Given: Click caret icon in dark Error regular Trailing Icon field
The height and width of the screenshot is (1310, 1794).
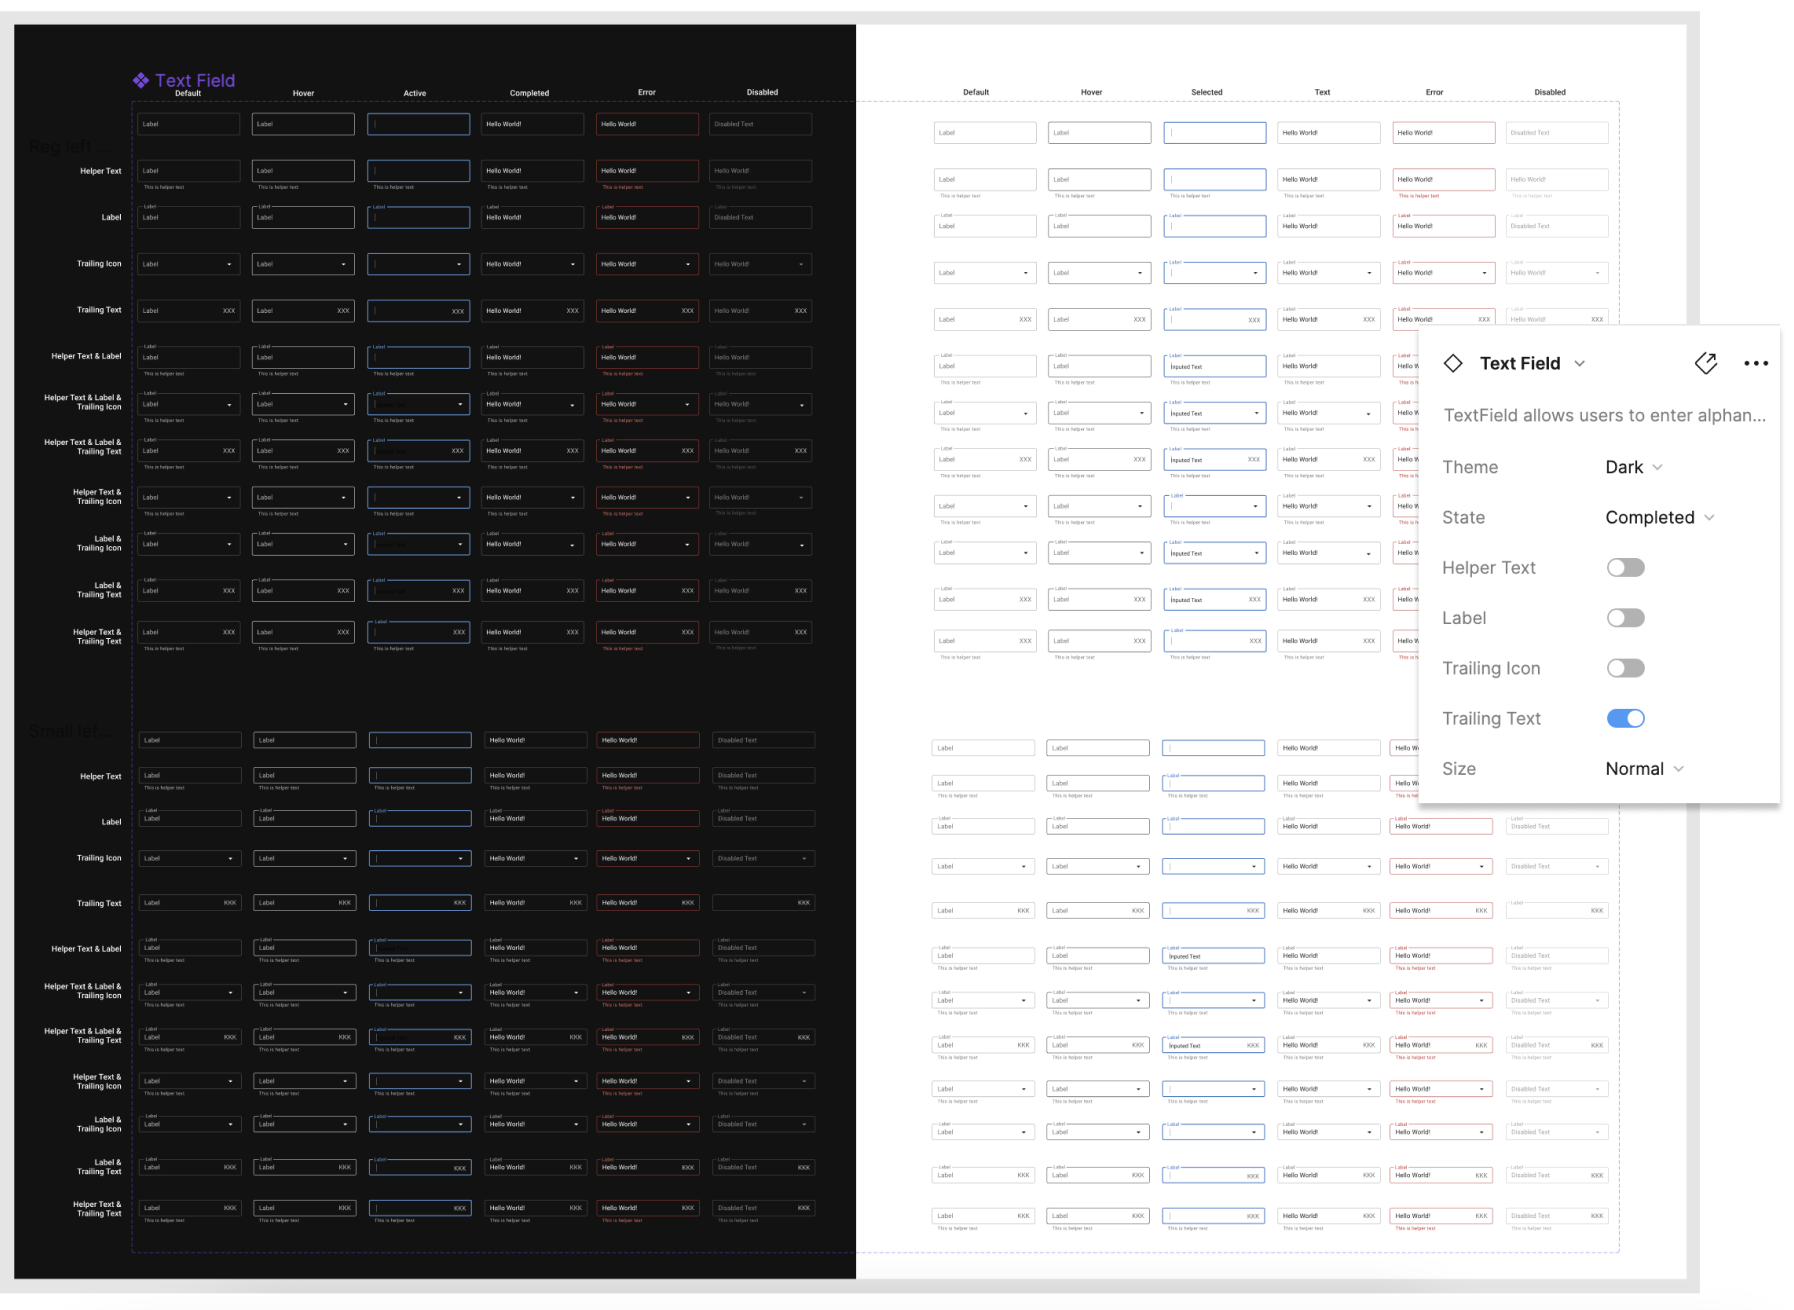Looking at the screenshot, I should tap(688, 265).
